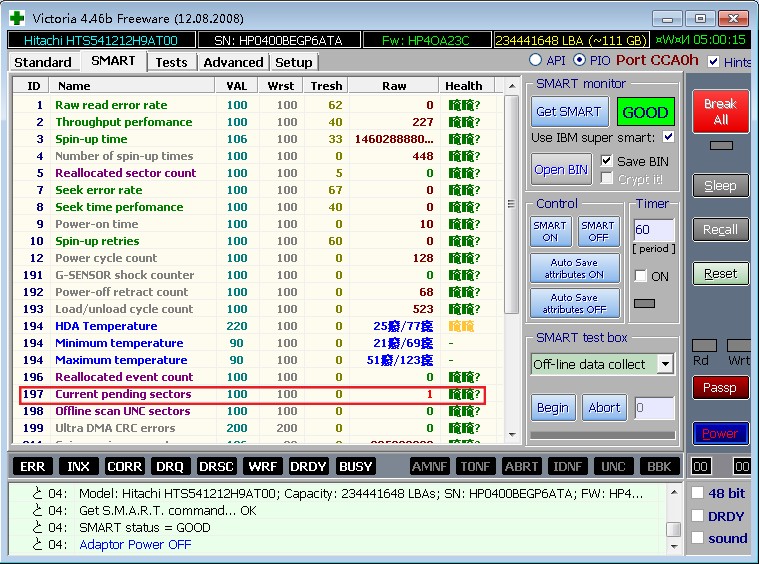Viewport: 759px width, 564px height.
Task: Click the DRDY status indicator
Action: pos(308,466)
